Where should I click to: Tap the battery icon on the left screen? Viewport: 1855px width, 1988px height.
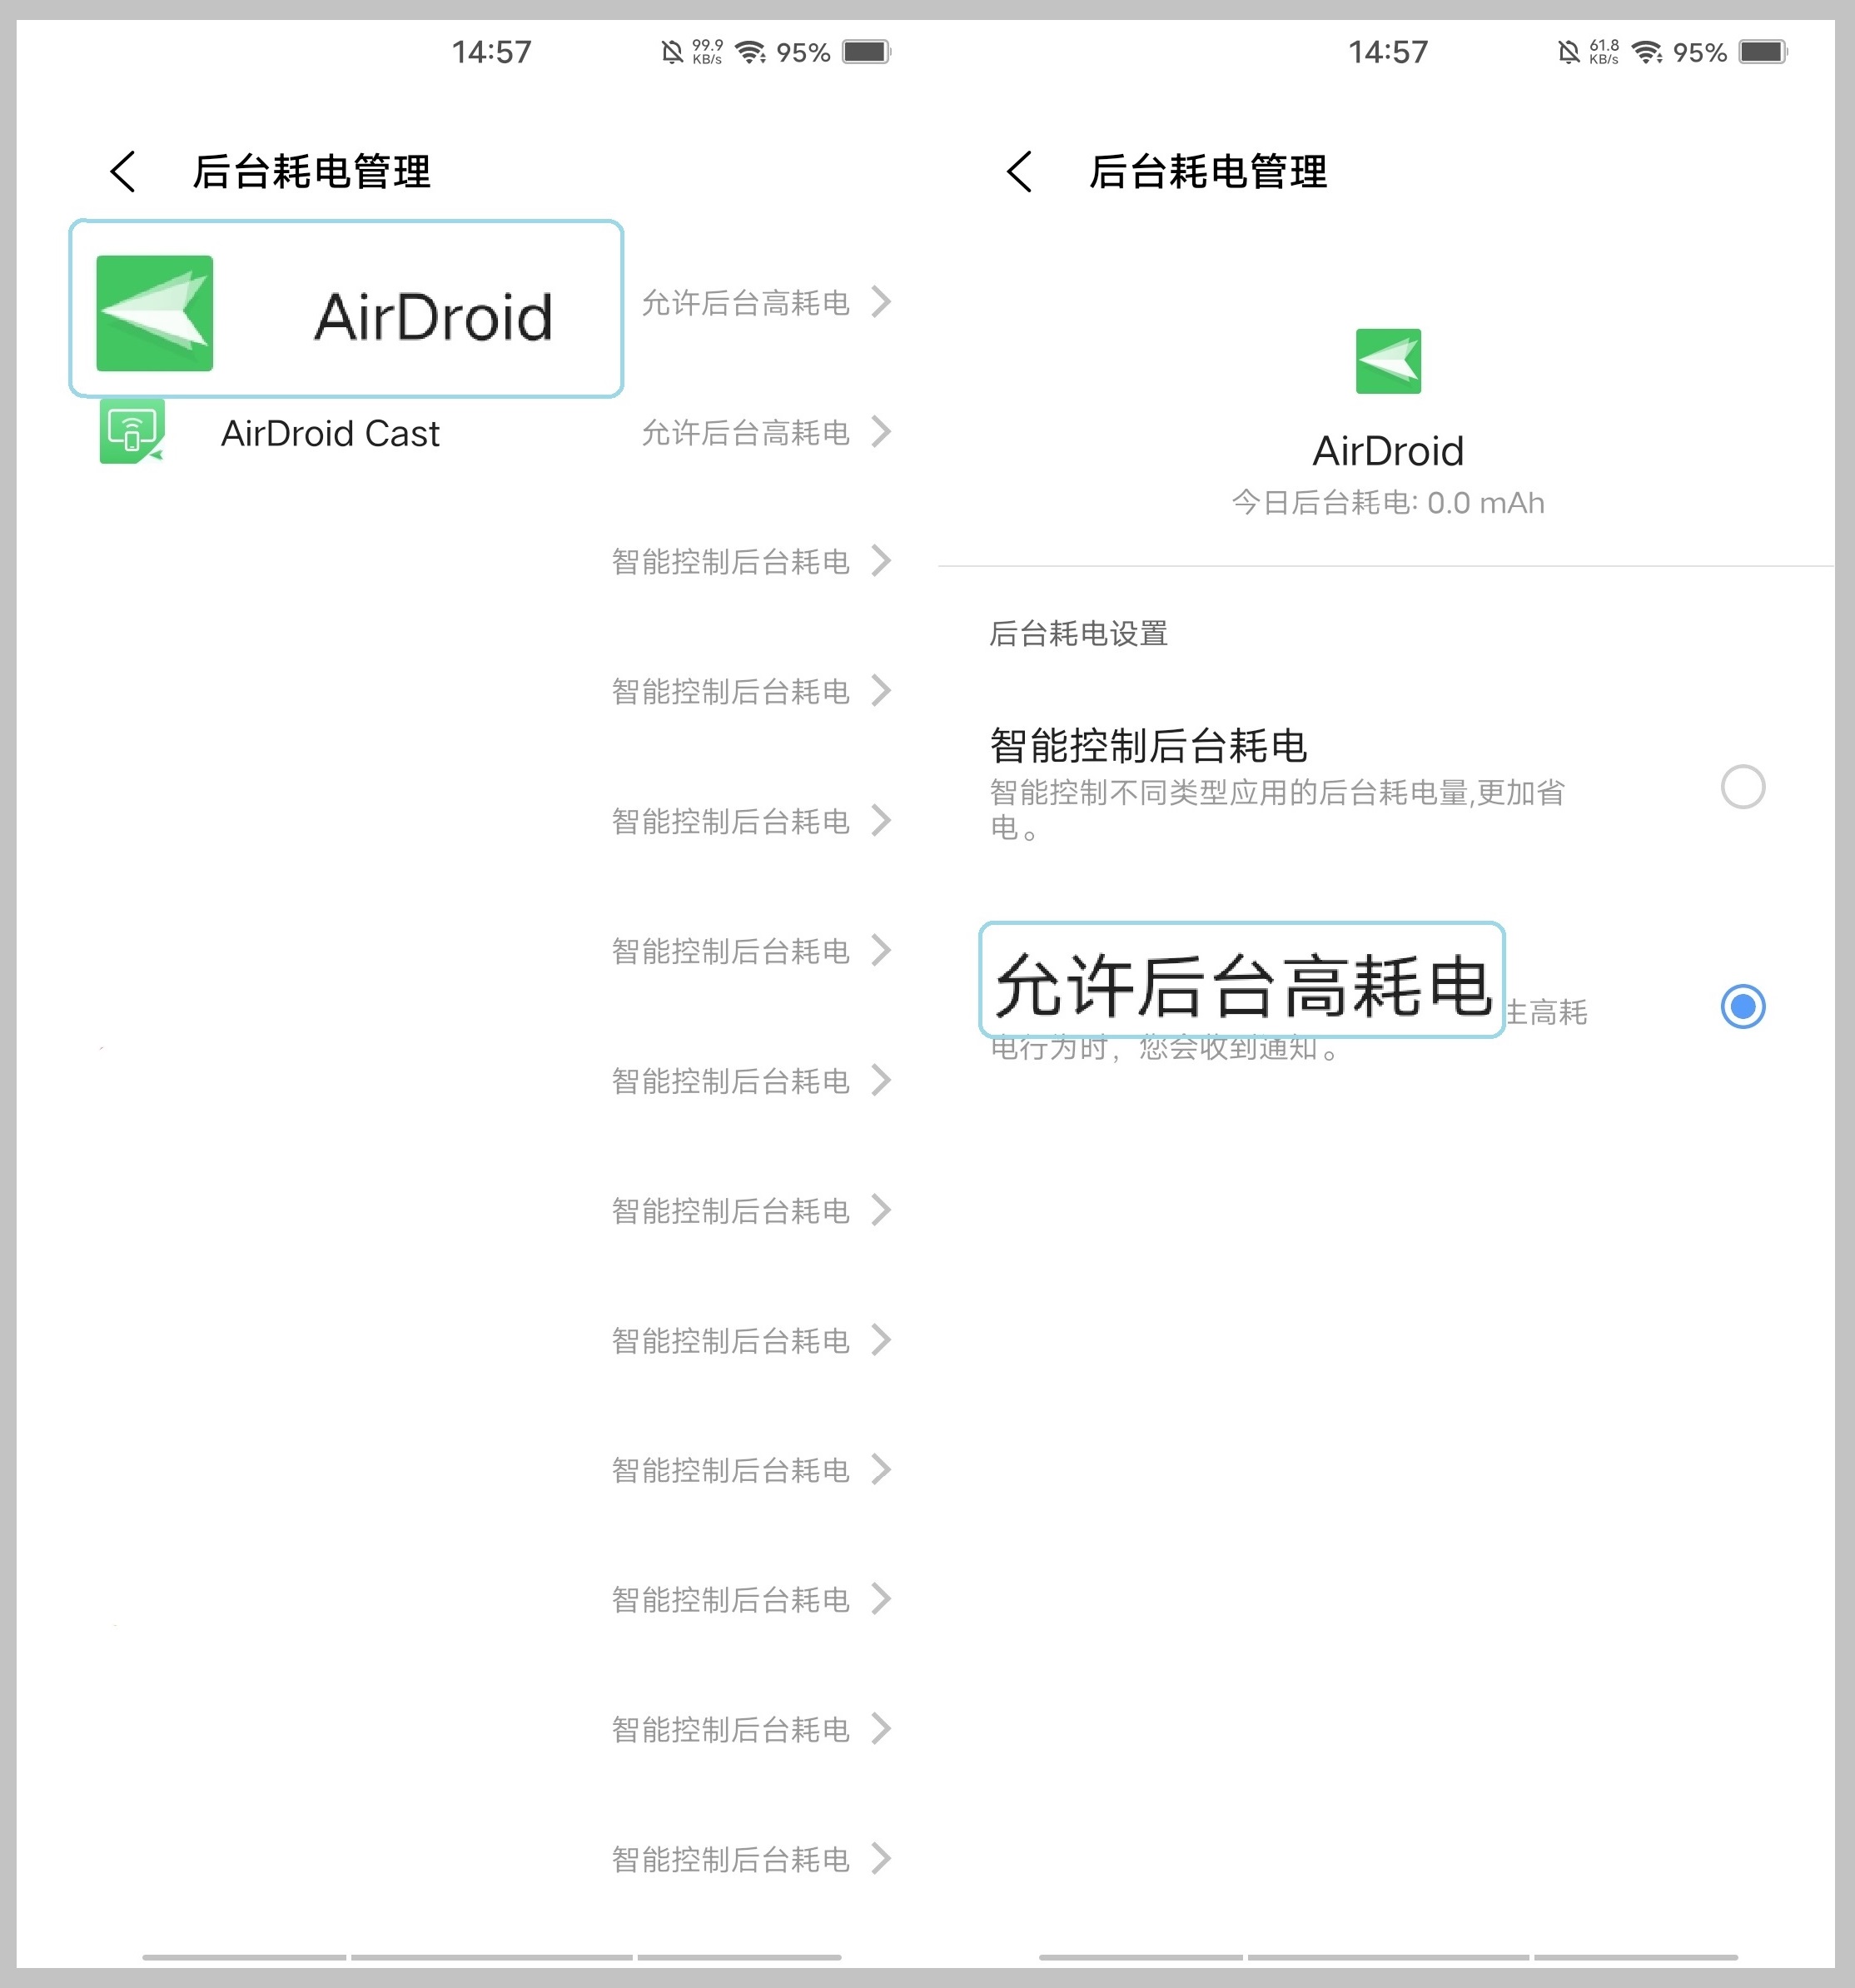pyautogui.click(x=868, y=50)
